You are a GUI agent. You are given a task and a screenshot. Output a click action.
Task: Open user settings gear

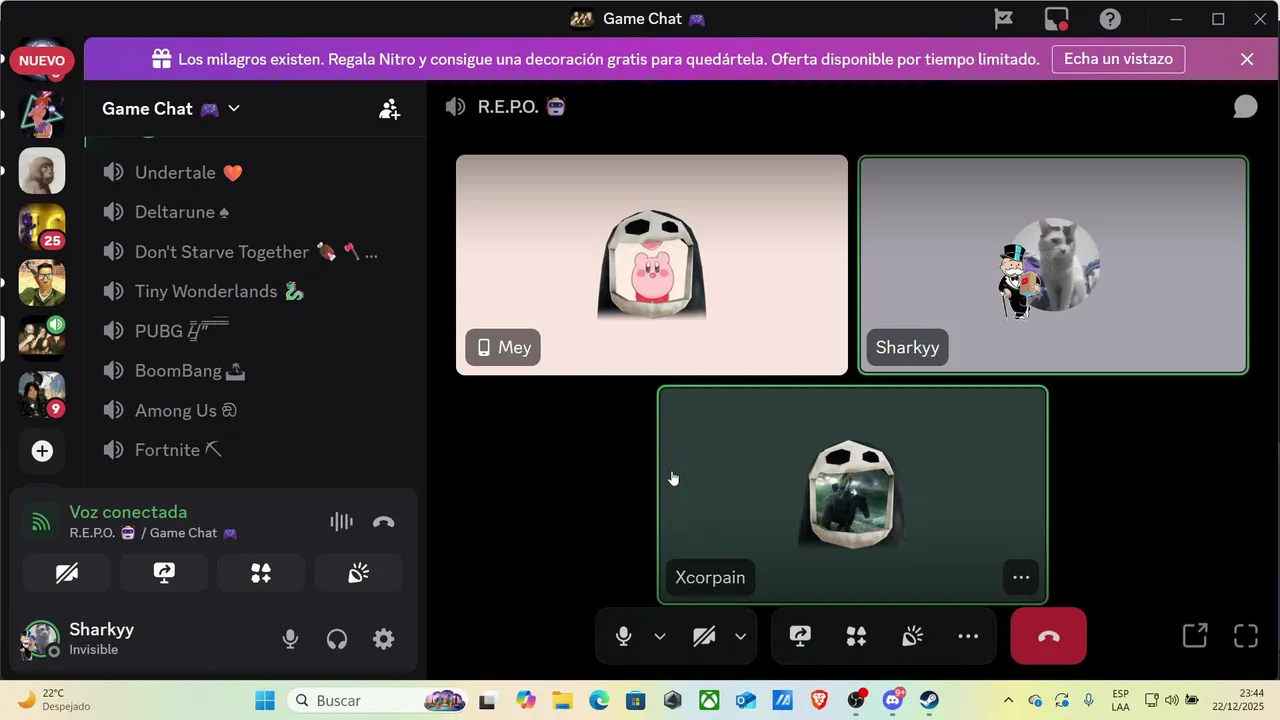[x=384, y=639]
